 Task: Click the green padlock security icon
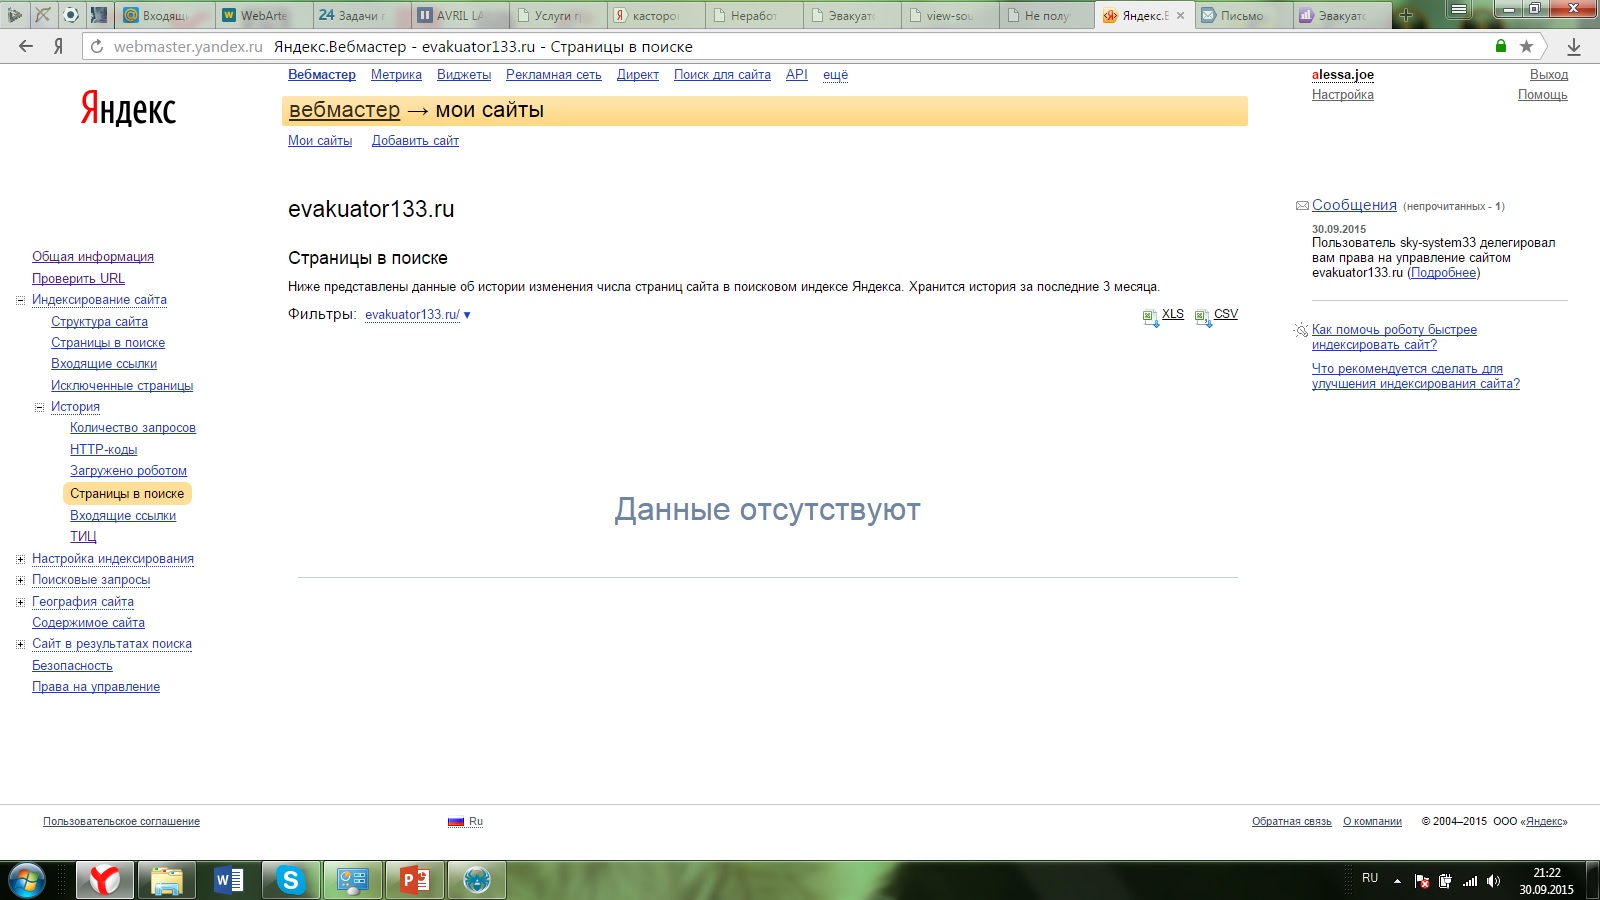(x=1501, y=46)
